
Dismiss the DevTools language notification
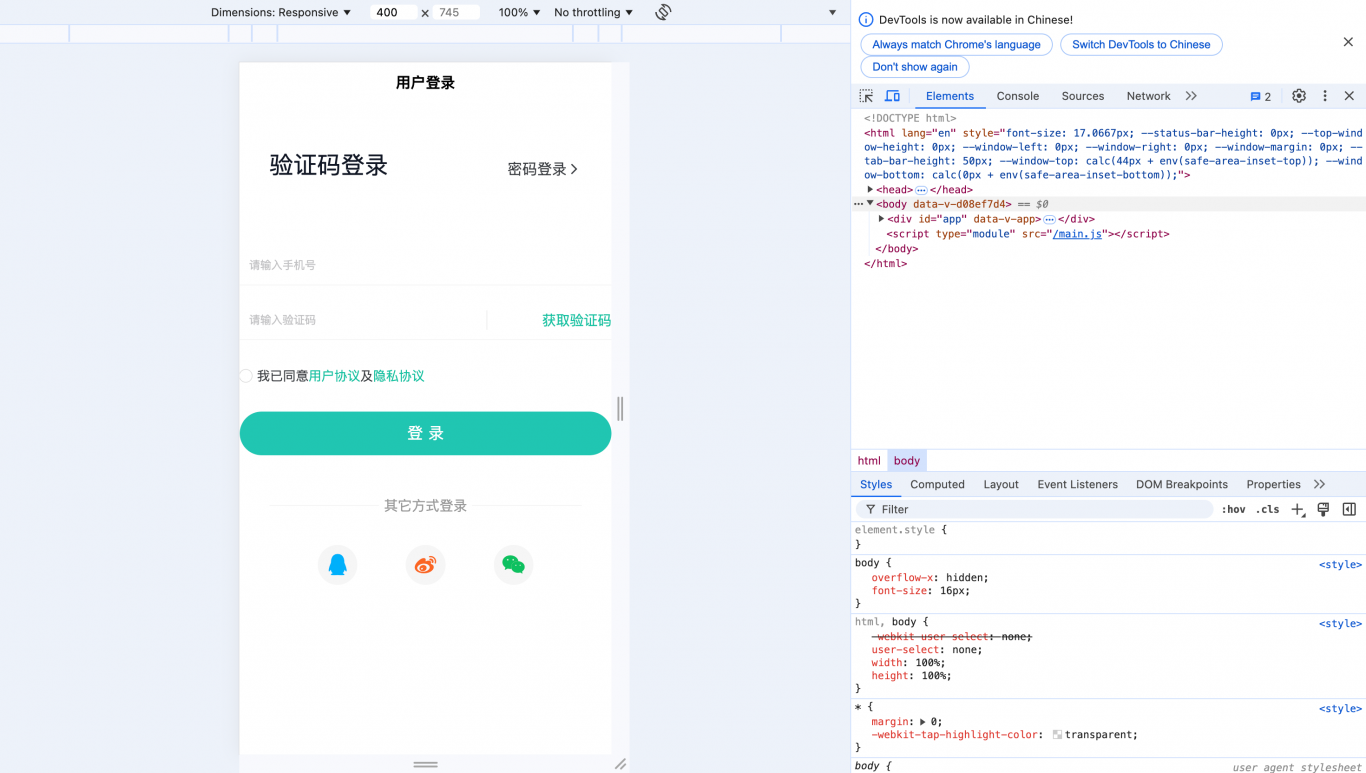pos(1348,42)
